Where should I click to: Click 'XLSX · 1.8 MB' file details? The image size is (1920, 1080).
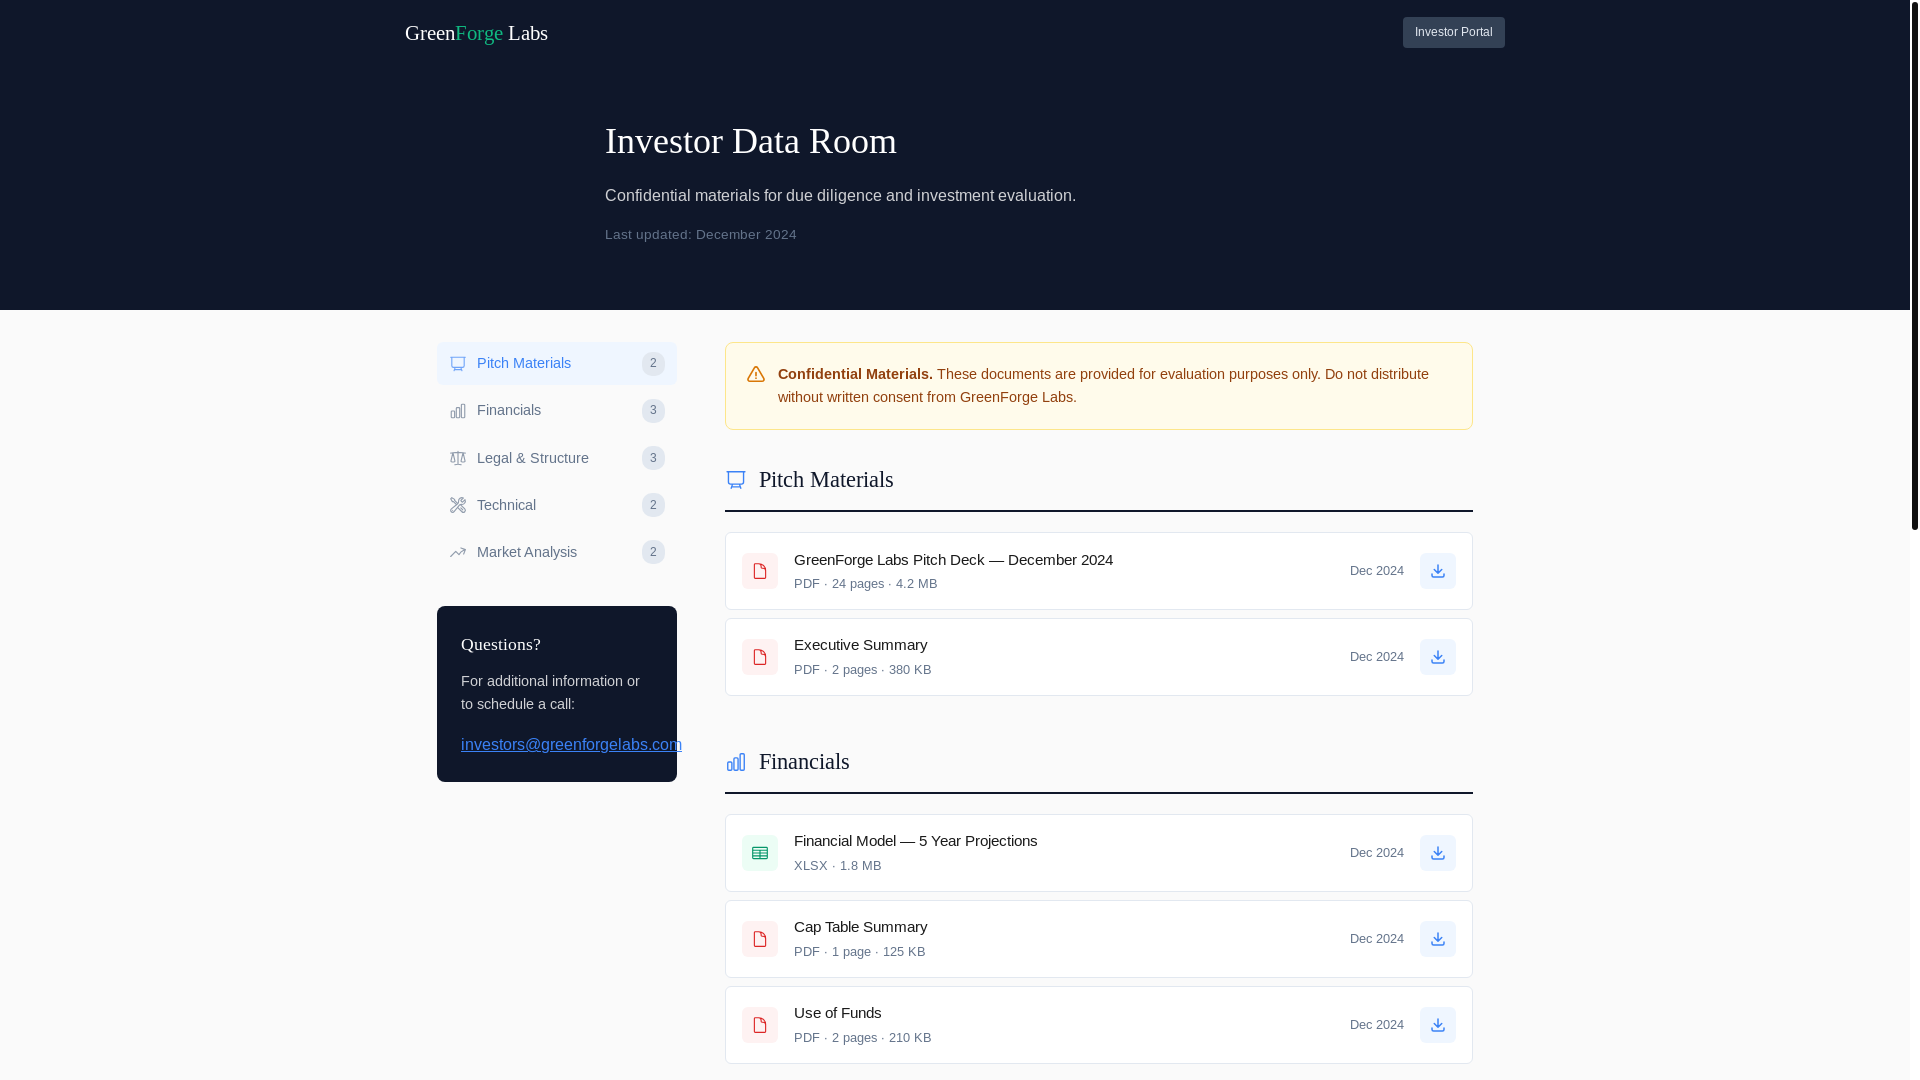tap(837, 866)
